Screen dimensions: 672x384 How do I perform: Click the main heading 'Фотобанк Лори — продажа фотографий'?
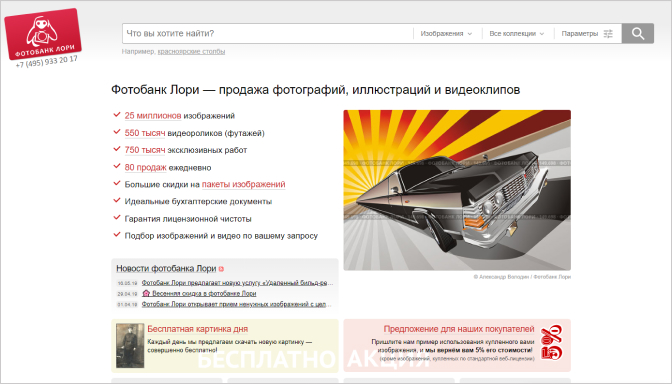tap(315, 90)
